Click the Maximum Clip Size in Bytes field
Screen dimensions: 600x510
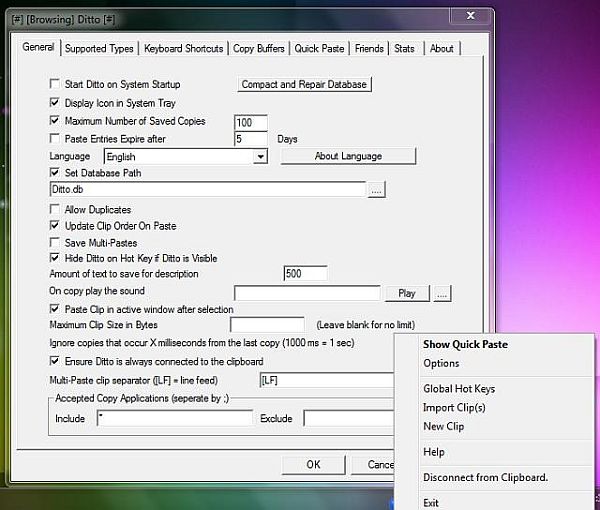click(x=267, y=325)
